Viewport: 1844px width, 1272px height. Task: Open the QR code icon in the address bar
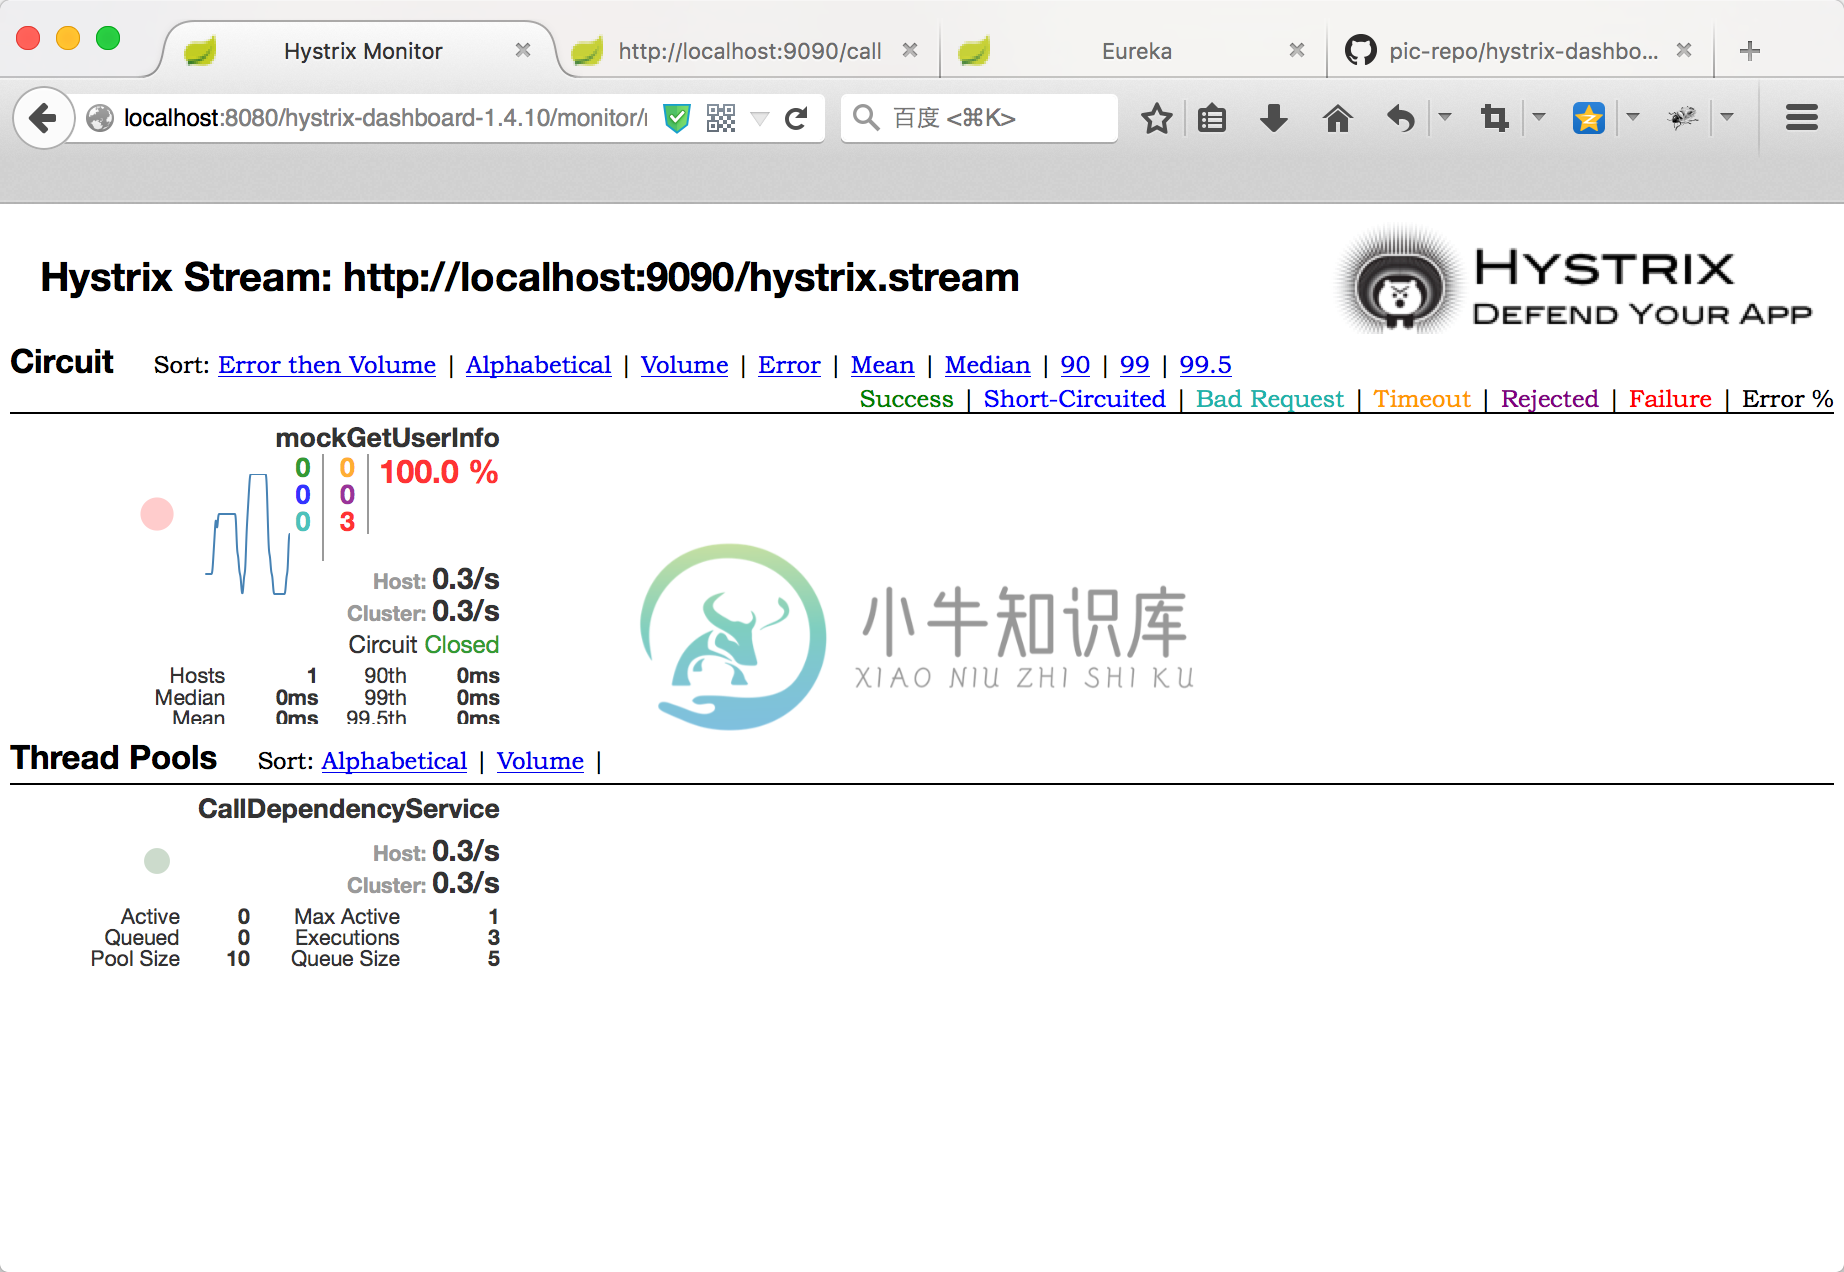(x=720, y=118)
